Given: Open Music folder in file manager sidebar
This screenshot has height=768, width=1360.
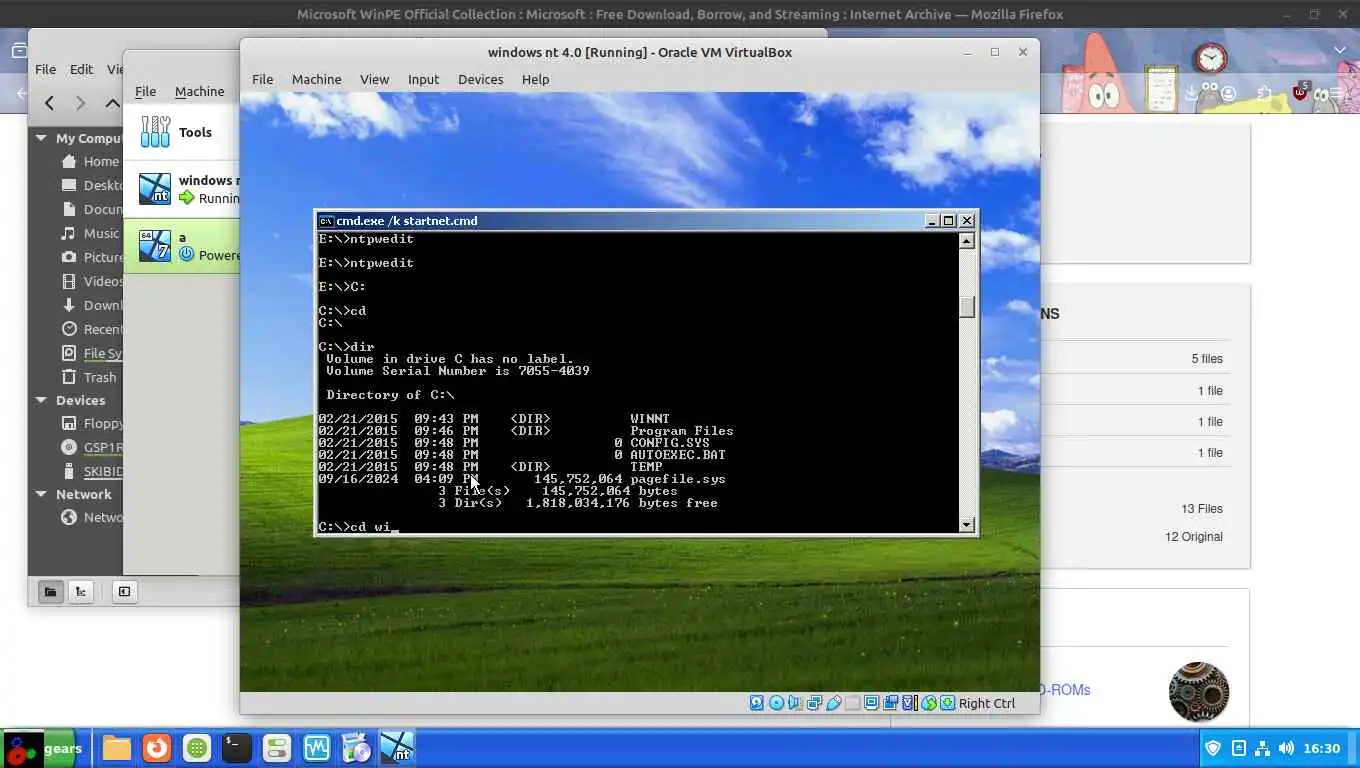Looking at the screenshot, I should 90,233.
